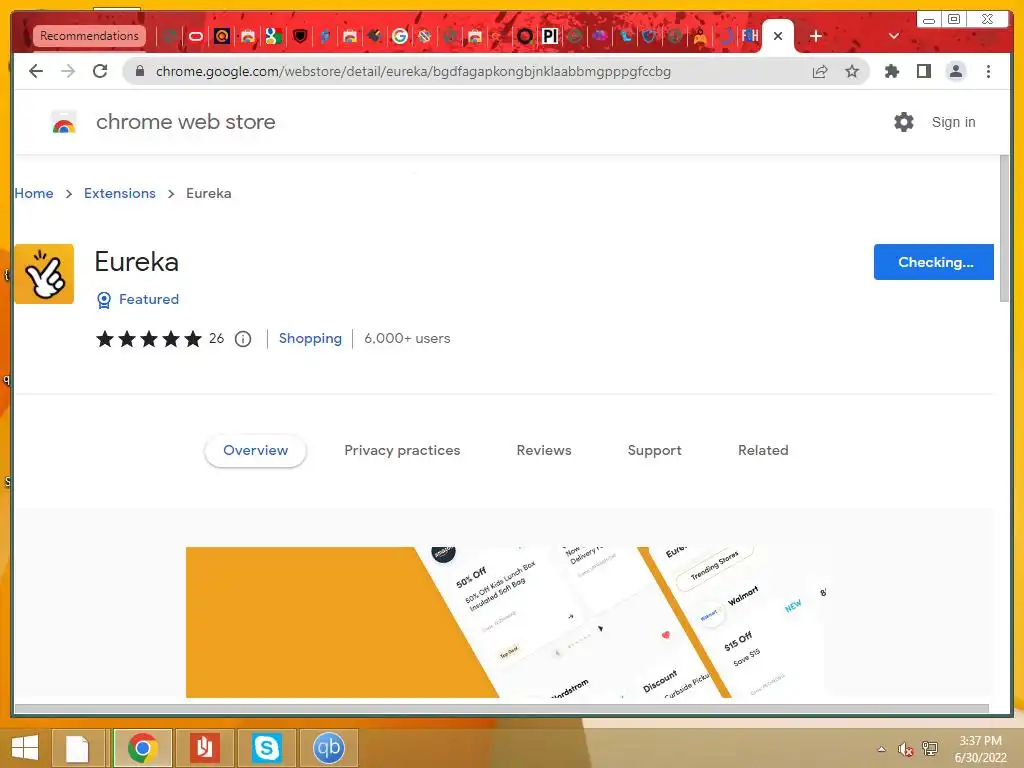Click the Home breadcrumb link
Image resolution: width=1024 pixels, height=768 pixels.
click(x=34, y=193)
